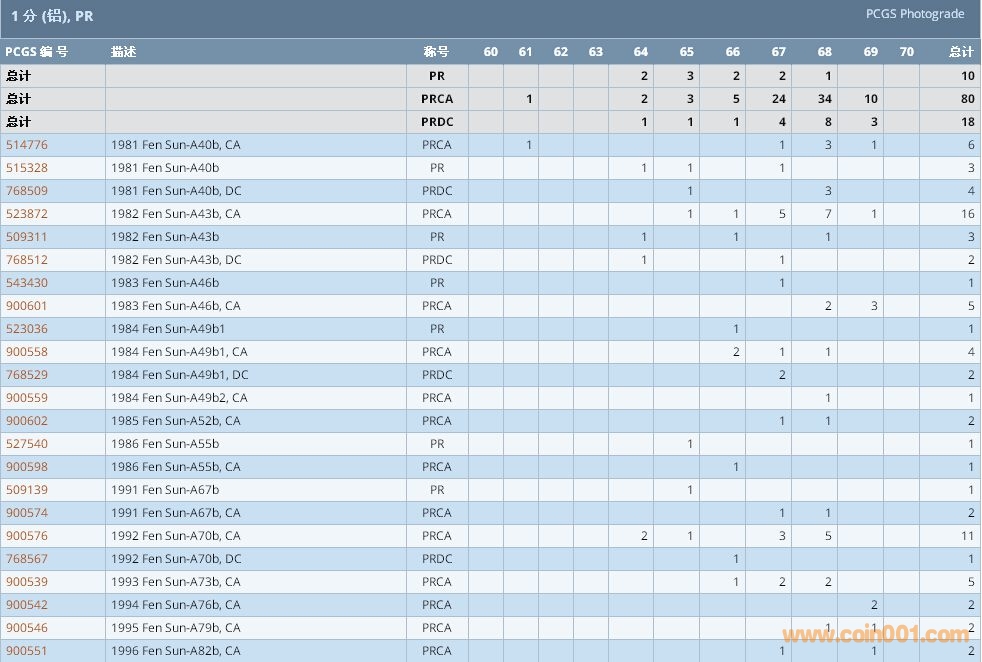
Task: Select PCGS number 523872 link
Action: point(27,214)
